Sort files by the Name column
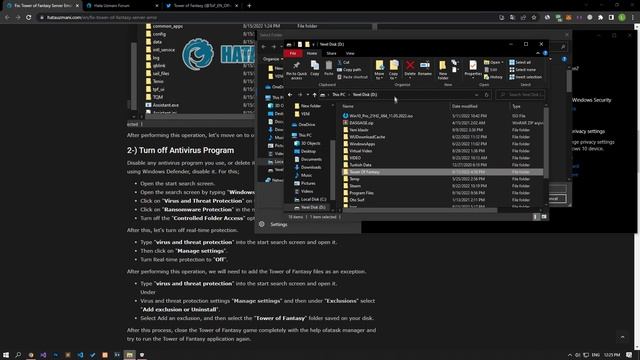The width and height of the screenshot is (640, 360). [x=348, y=106]
